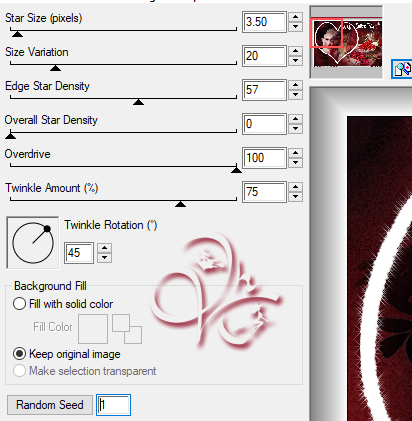Viewport: 412px width, 421px height.
Task: Decrease Twinkle Amount with down arrow
Action: tap(295, 197)
